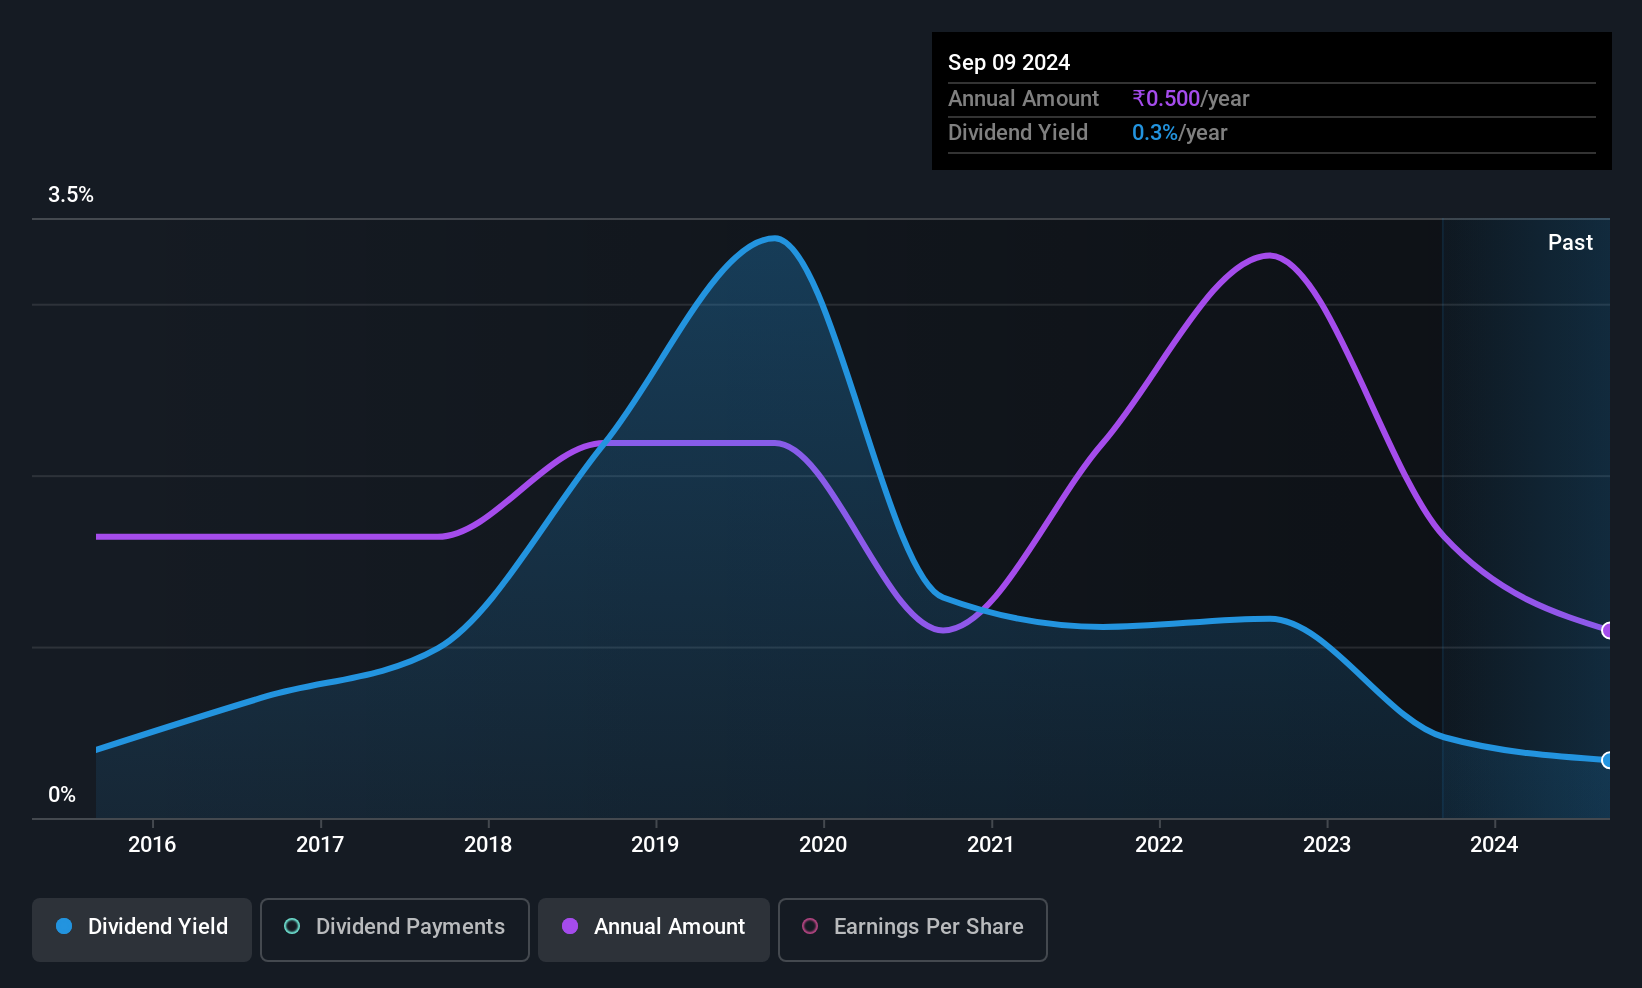1642x988 pixels.
Task: Toggle the Annual Amount legend button
Action: pos(654,929)
